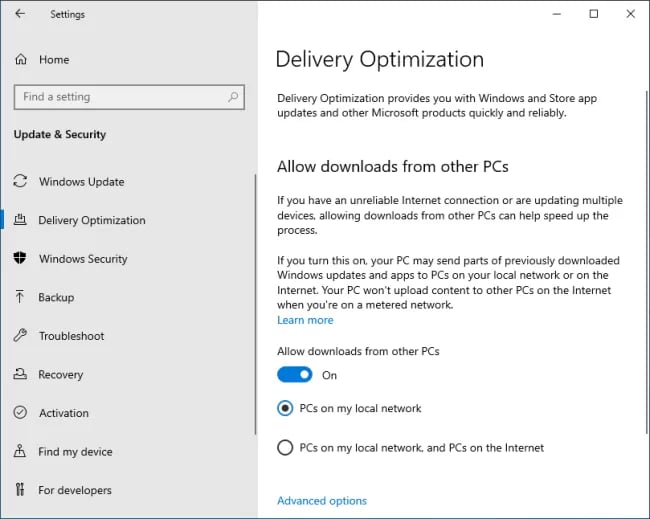Image resolution: width=650 pixels, height=519 pixels.
Task: Select PCs on my local network radio
Action: [x=285, y=408]
